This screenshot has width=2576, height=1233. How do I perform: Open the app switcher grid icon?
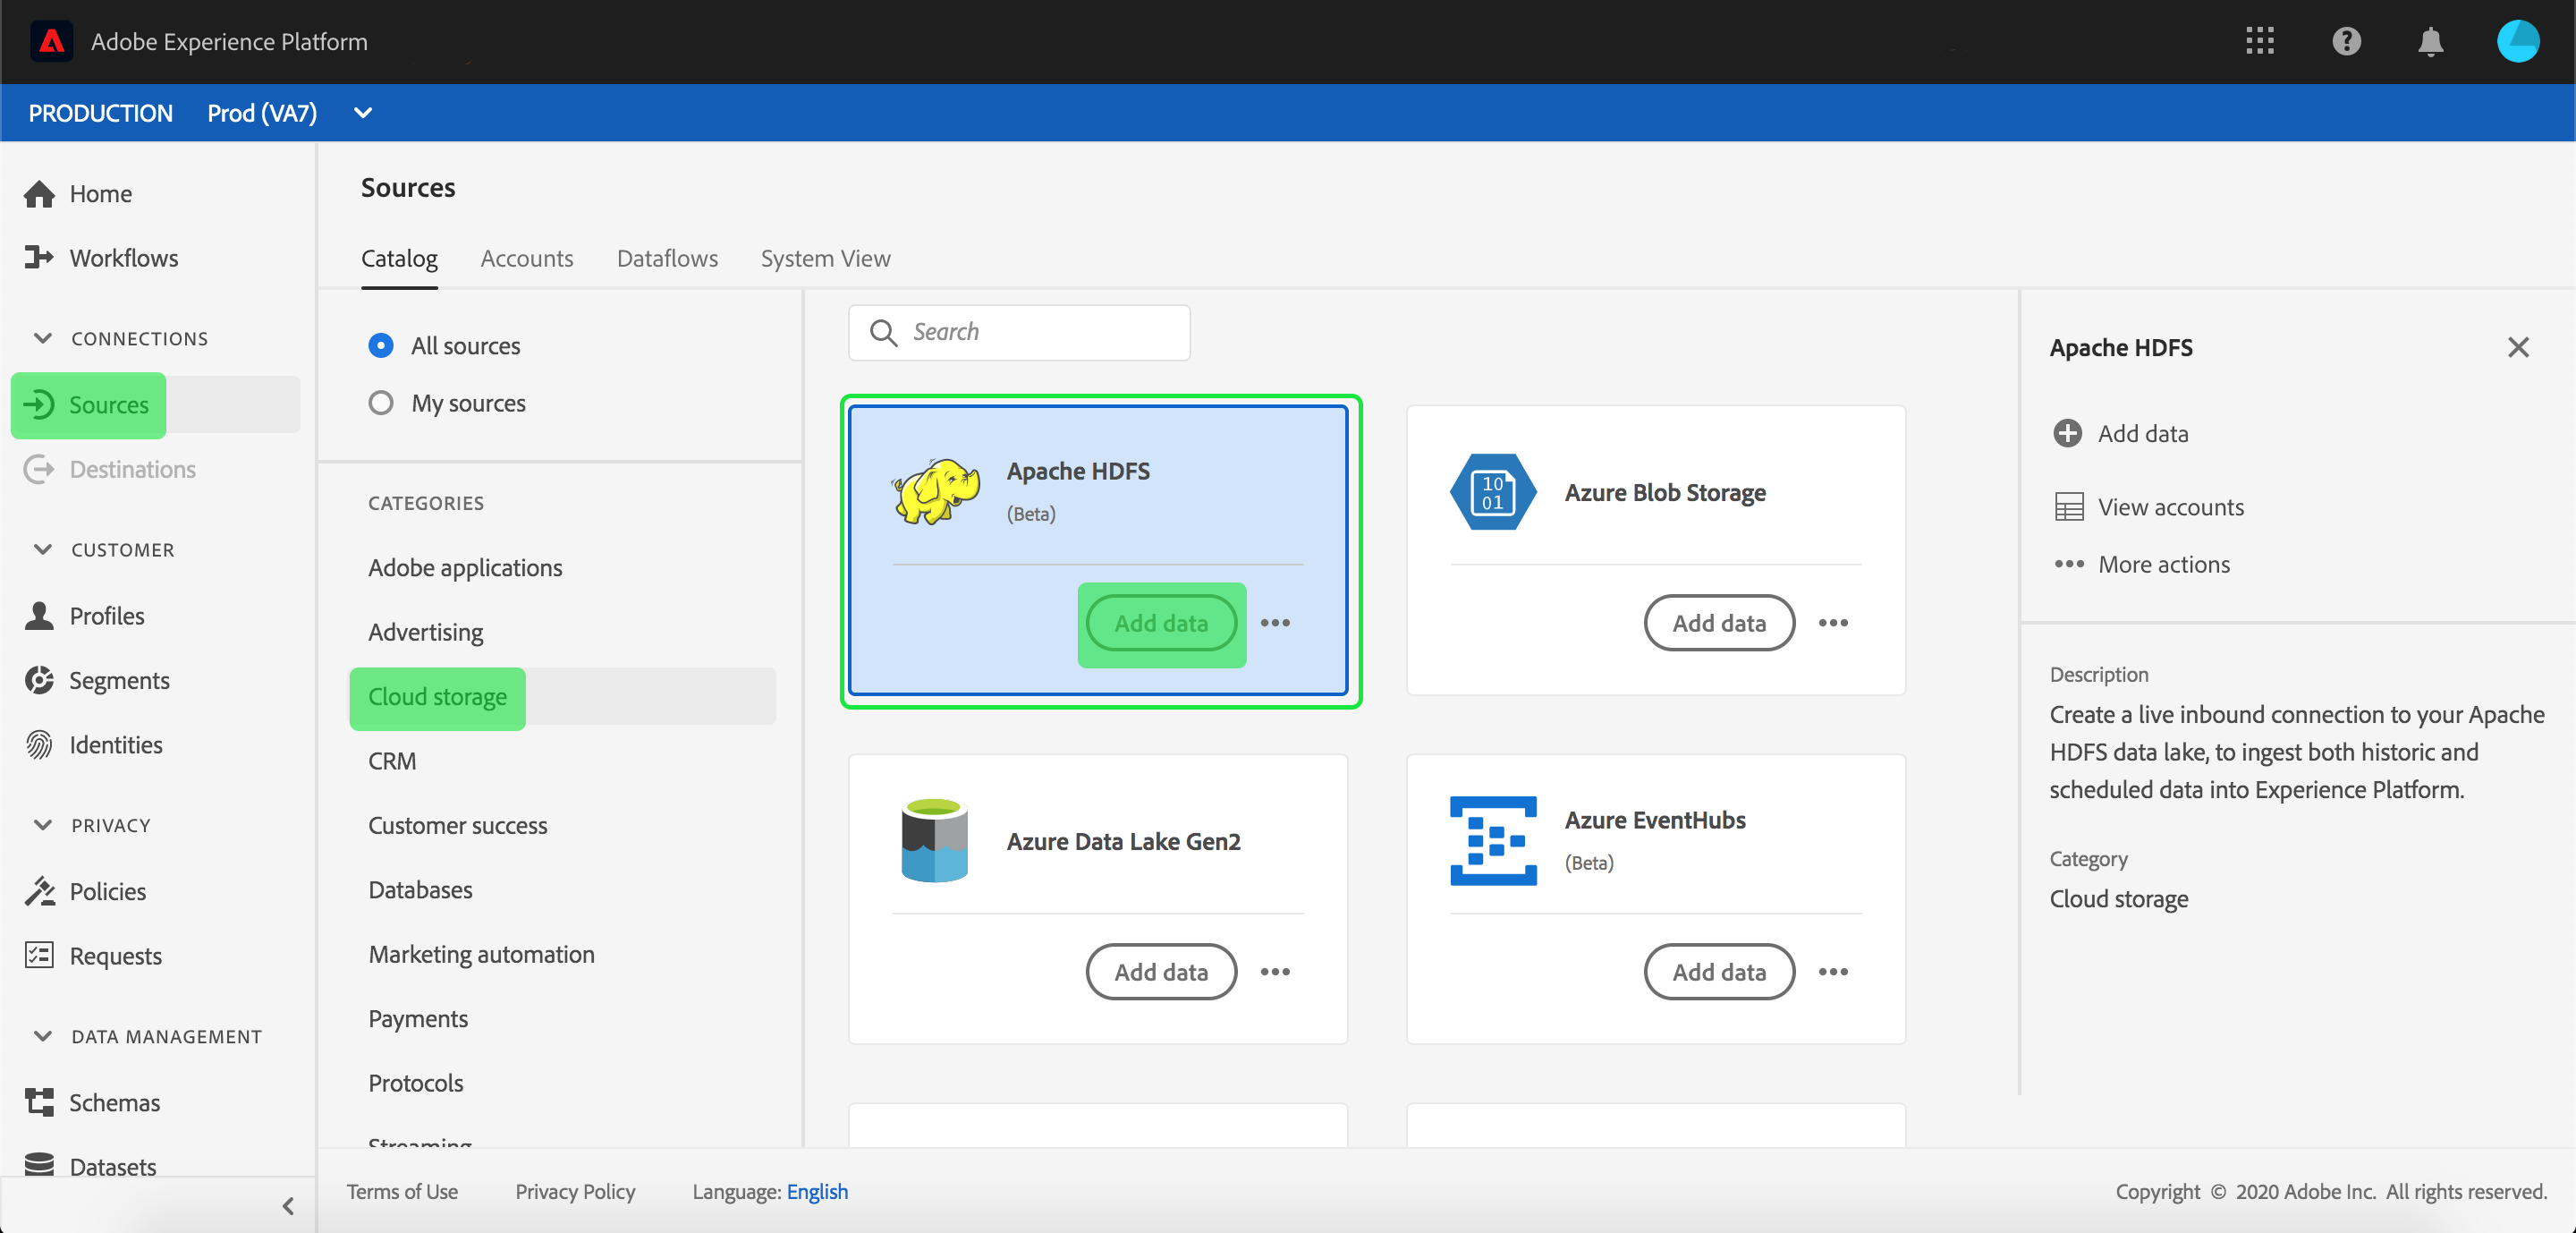pos(2259,41)
